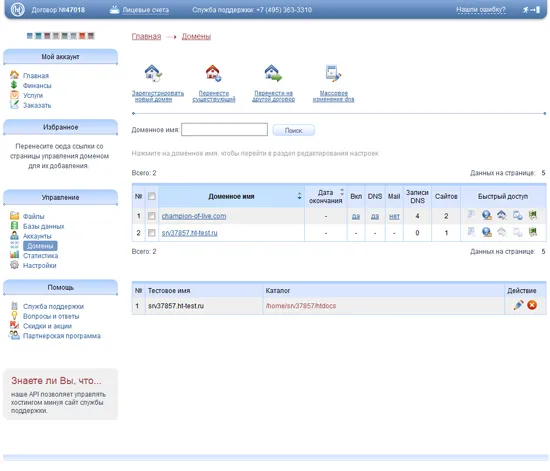Click the bar chart icon beside Статистика
The height and width of the screenshot is (471, 550).
pos(14,255)
